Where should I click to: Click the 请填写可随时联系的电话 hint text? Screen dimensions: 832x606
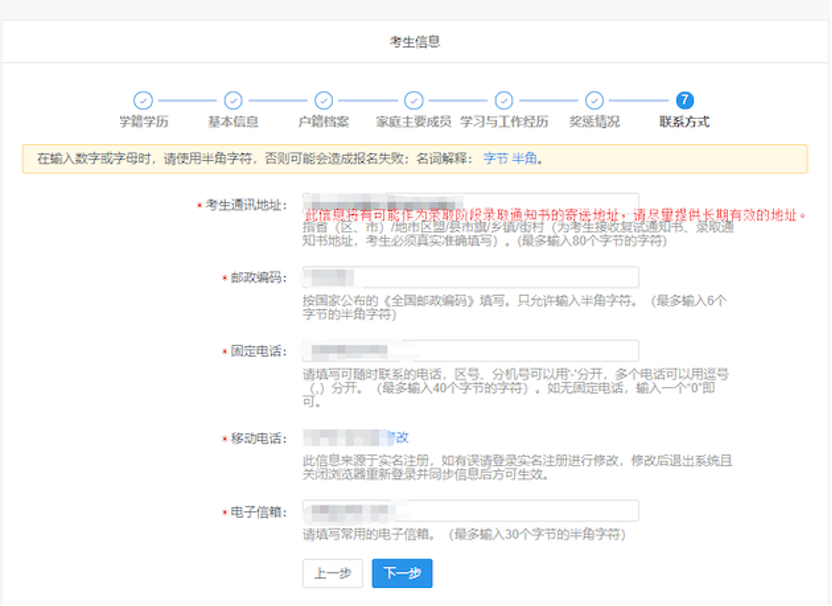click(x=516, y=388)
